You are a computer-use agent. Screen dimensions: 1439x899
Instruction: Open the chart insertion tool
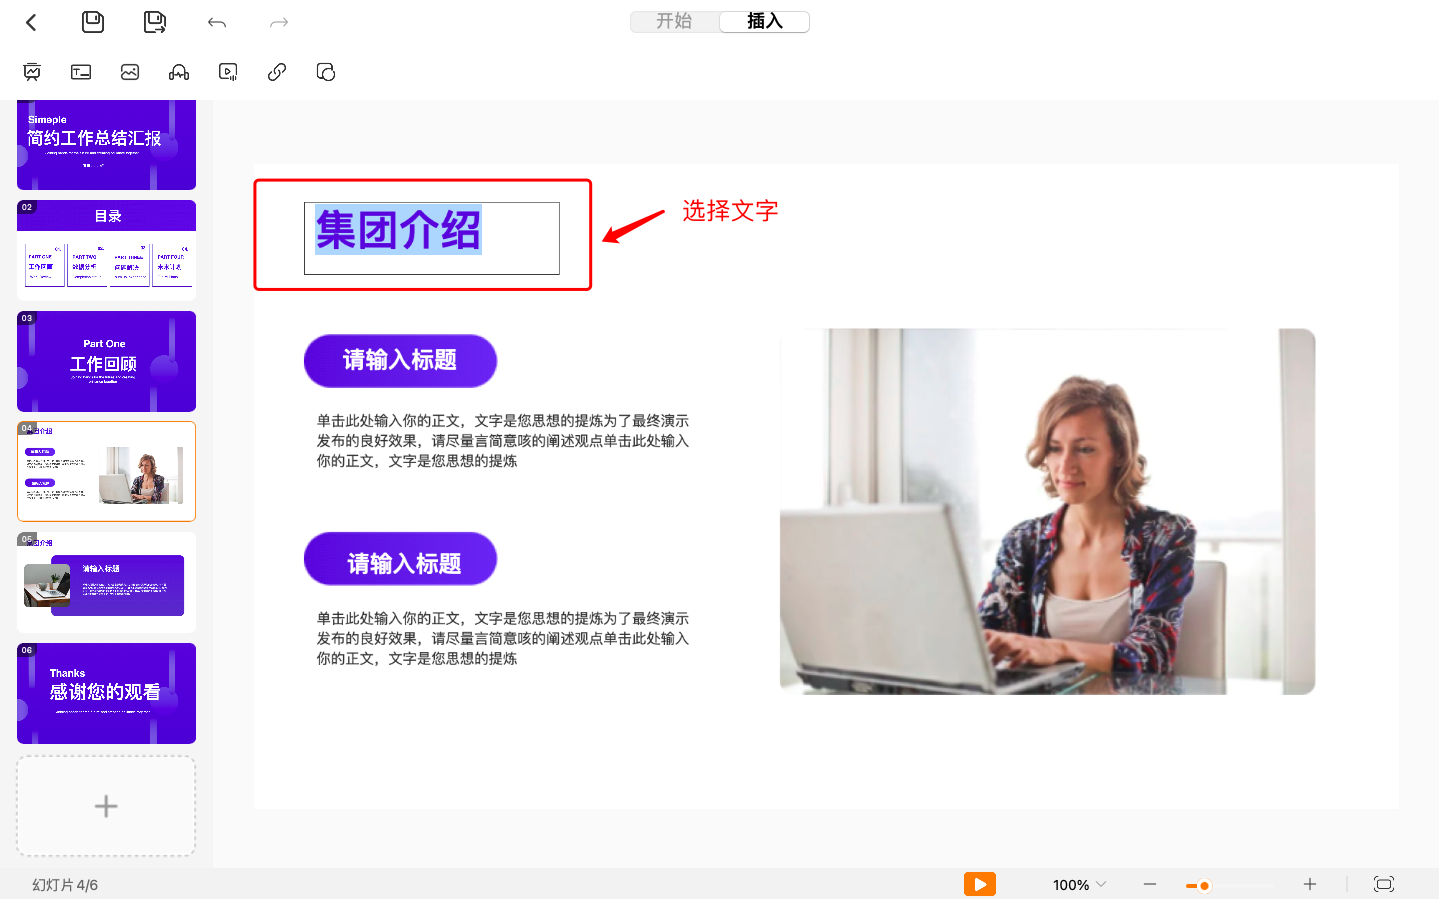coord(32,71)
